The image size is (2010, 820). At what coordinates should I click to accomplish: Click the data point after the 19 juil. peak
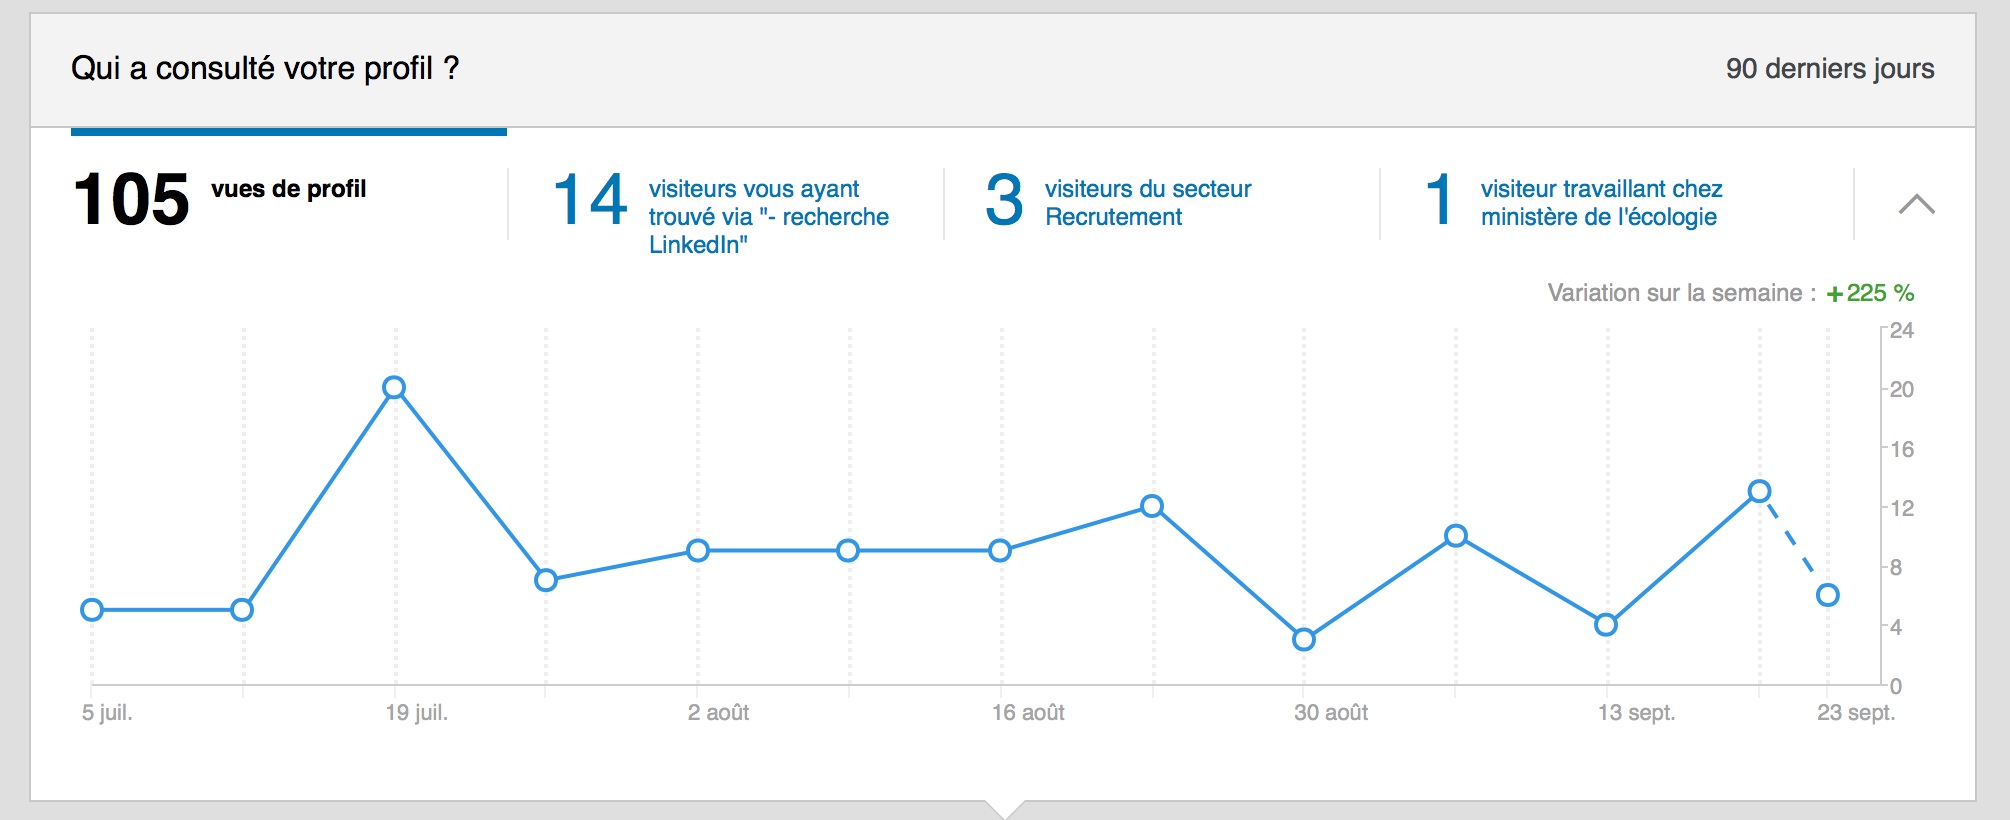click(x=546, y=580)
